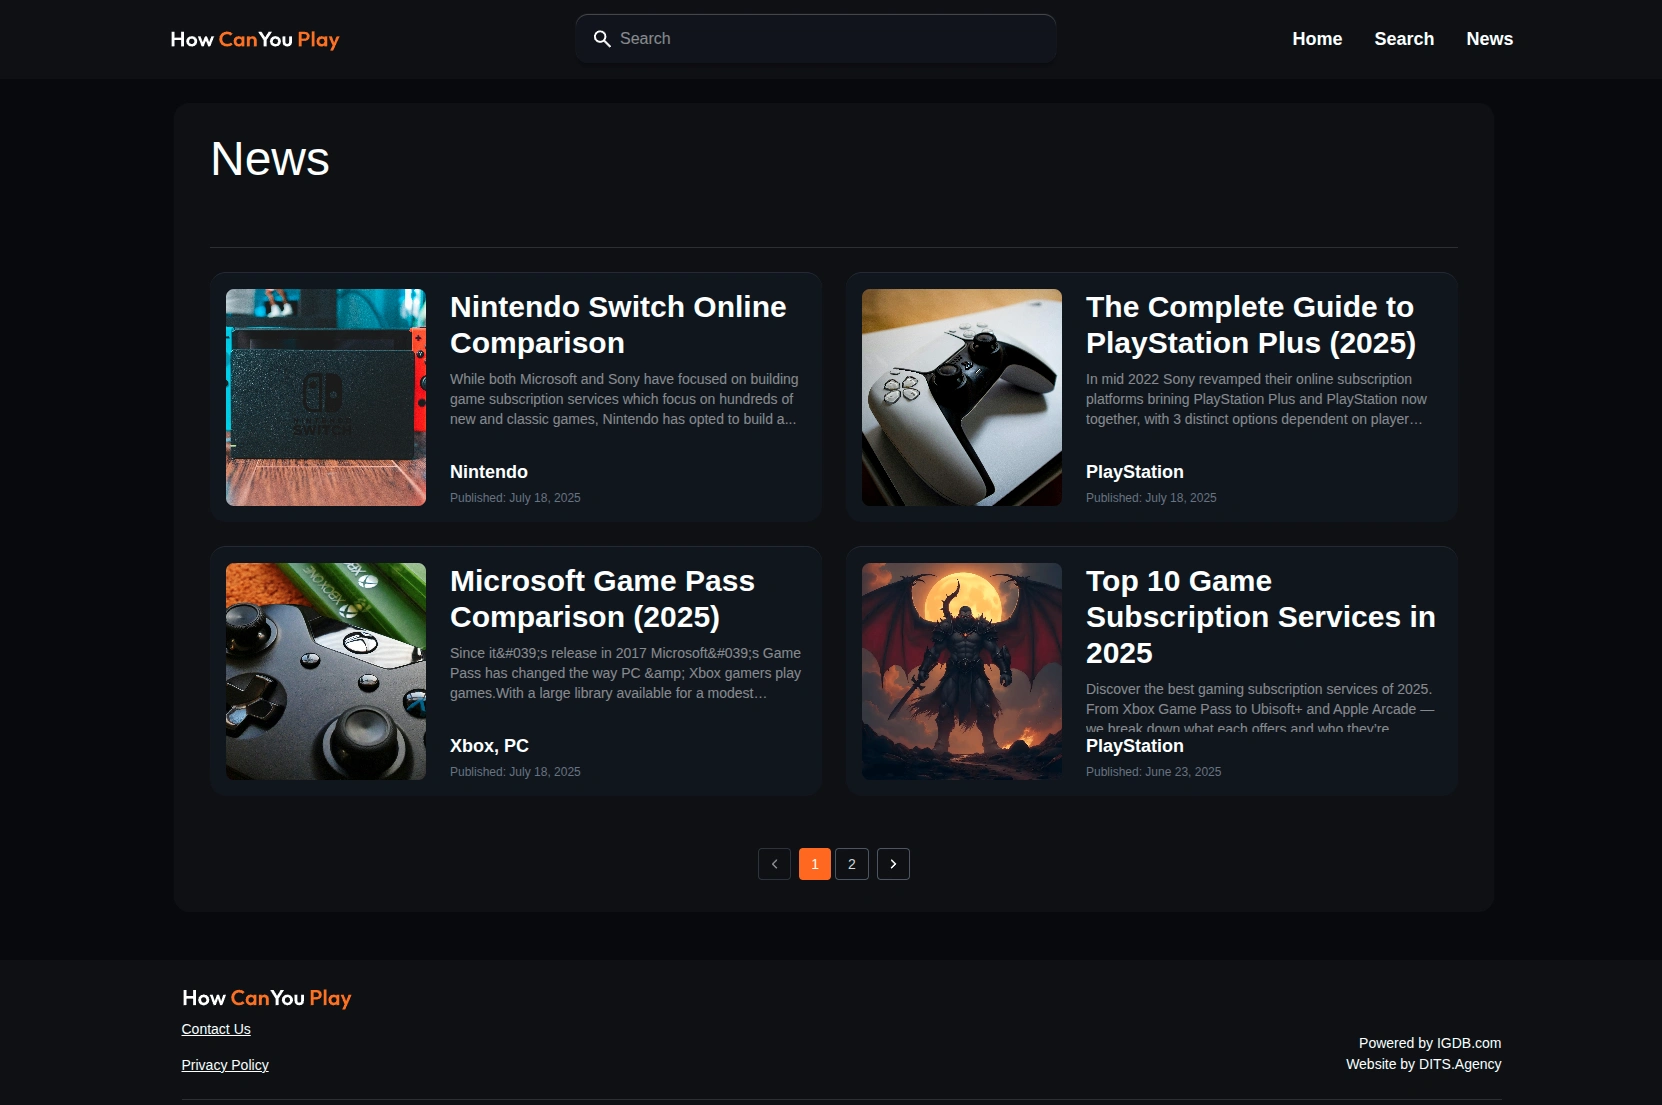The width and height of the screenshot is (1662, 1105).
Task: Click the PlayStation DualSense controller thumbnail
Action: 962,397
